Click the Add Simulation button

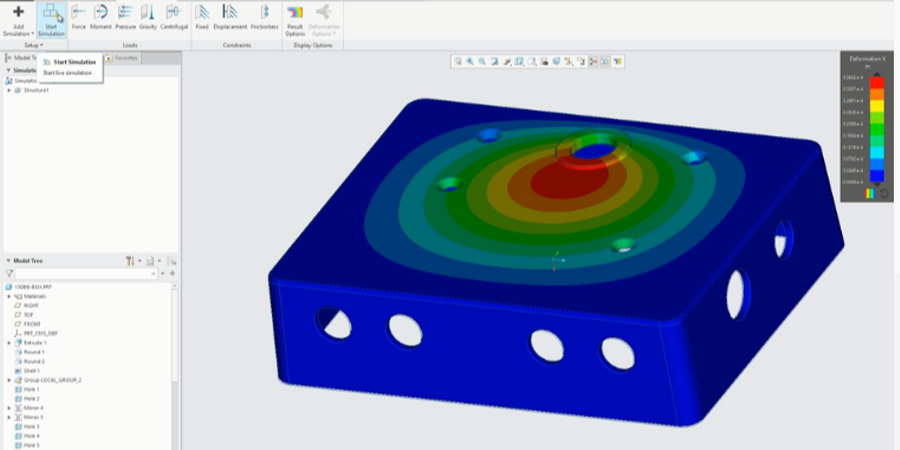point(18,18)
